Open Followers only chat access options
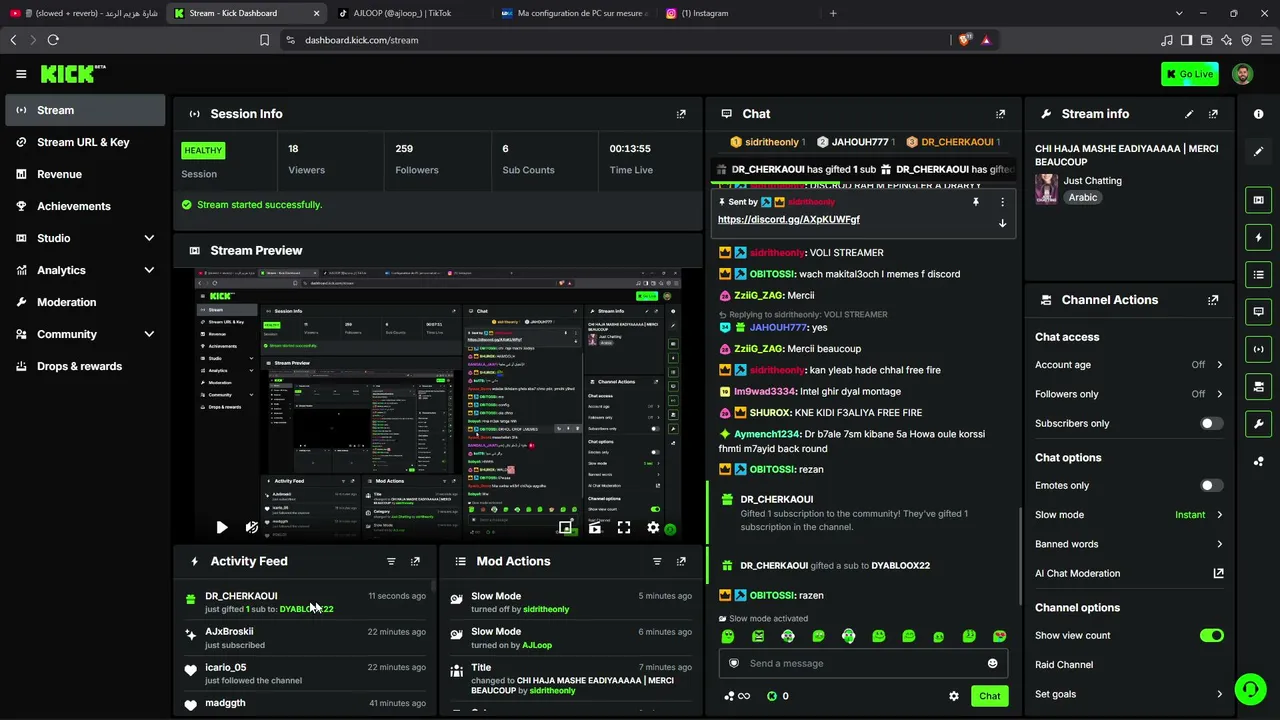The height and width of the screenshot is (720, 1280). [x=1129, y=394]
